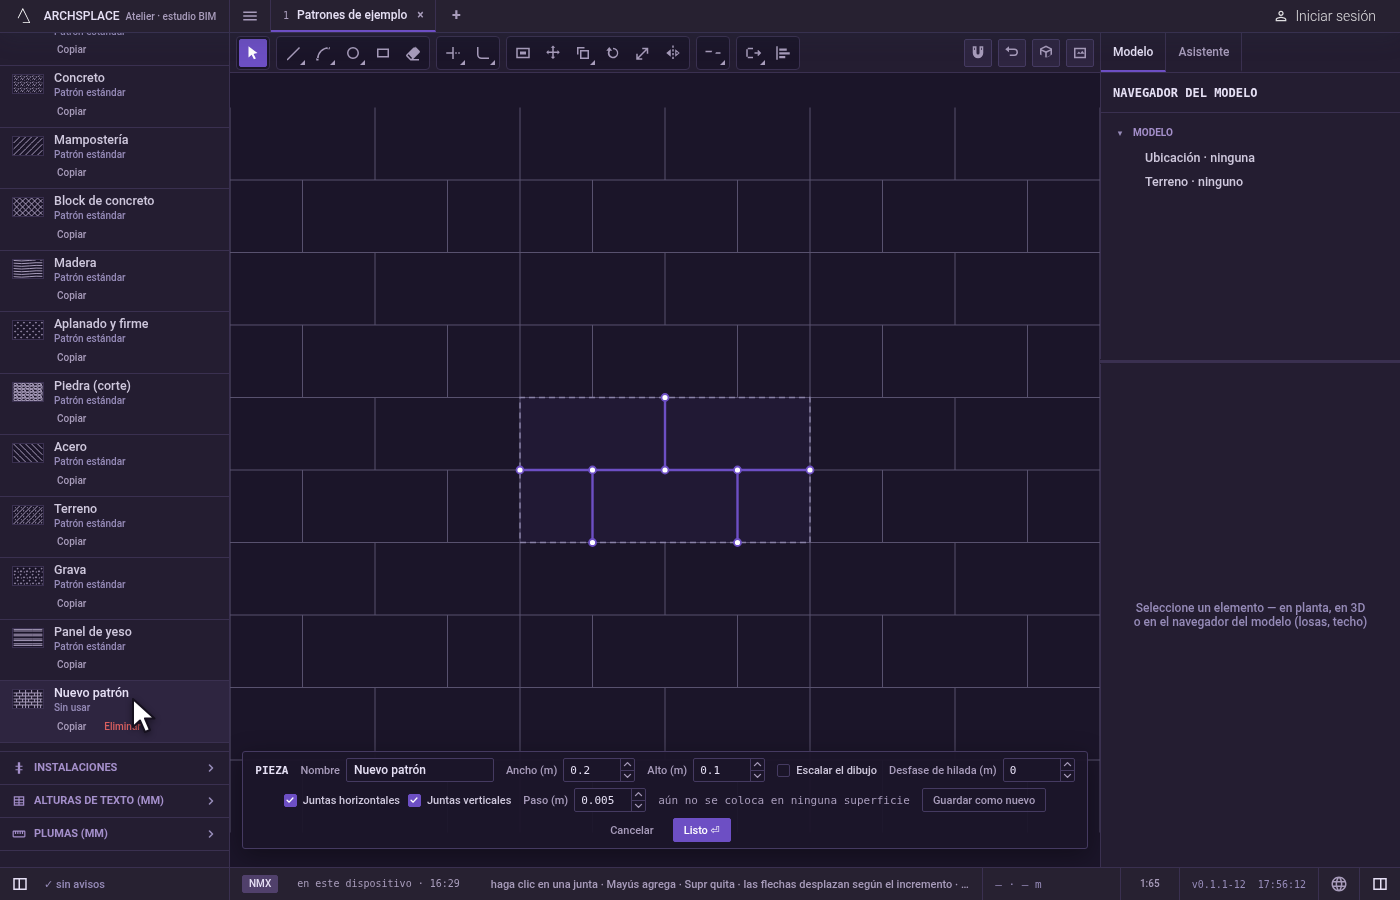
Task: Click the undo arrow icon
Action: click(1012, 53)
